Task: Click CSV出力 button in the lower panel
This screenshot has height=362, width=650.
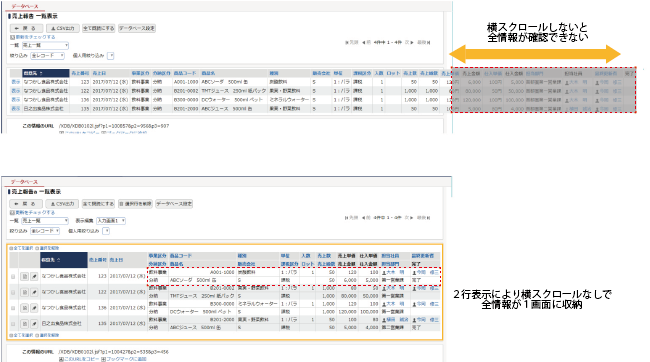Action: tap(62, 204)
